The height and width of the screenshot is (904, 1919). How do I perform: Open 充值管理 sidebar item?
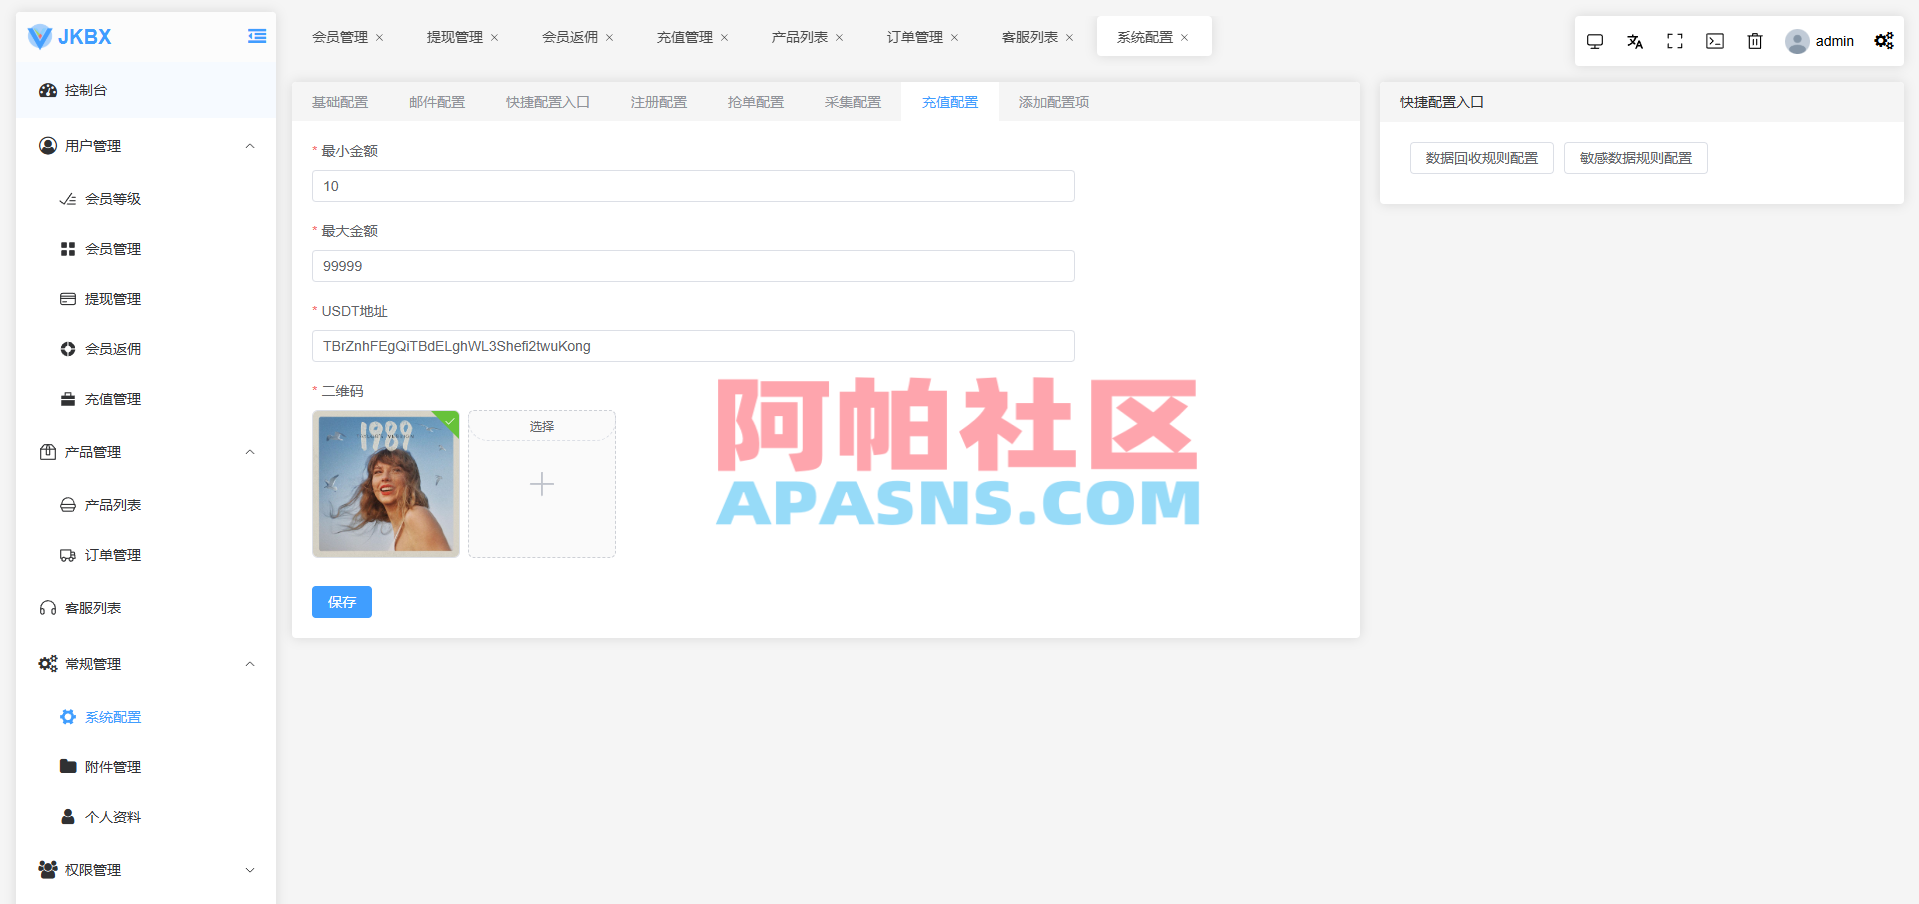[146, 399]
